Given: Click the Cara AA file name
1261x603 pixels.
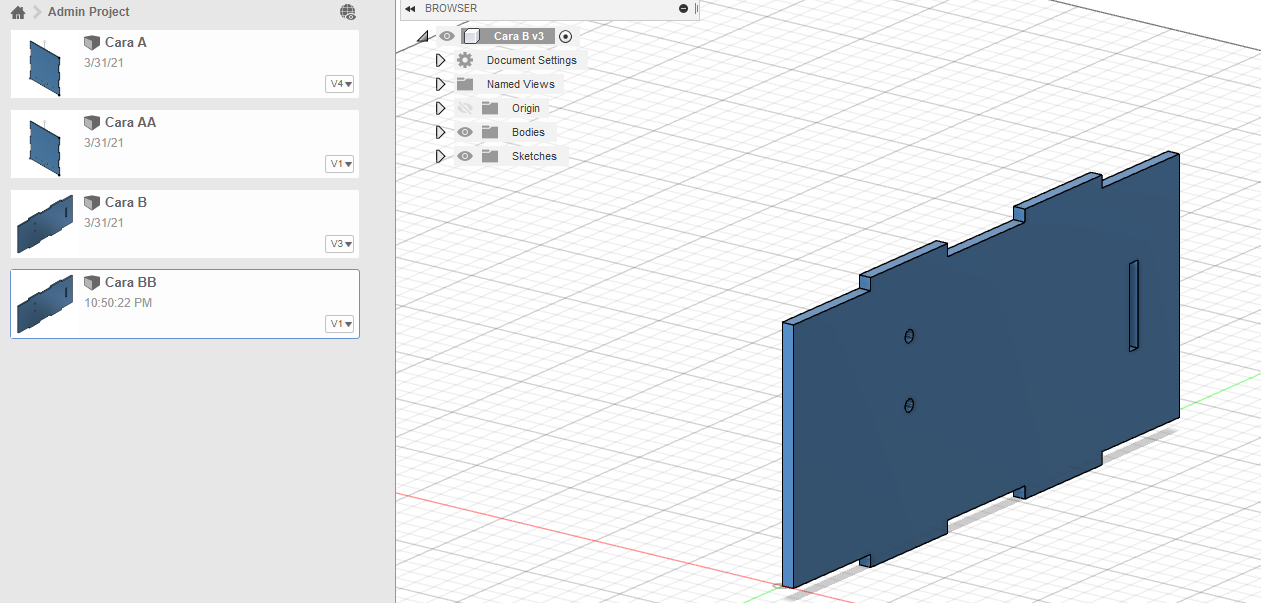Looking at the screenshot, I should [130, 122].
